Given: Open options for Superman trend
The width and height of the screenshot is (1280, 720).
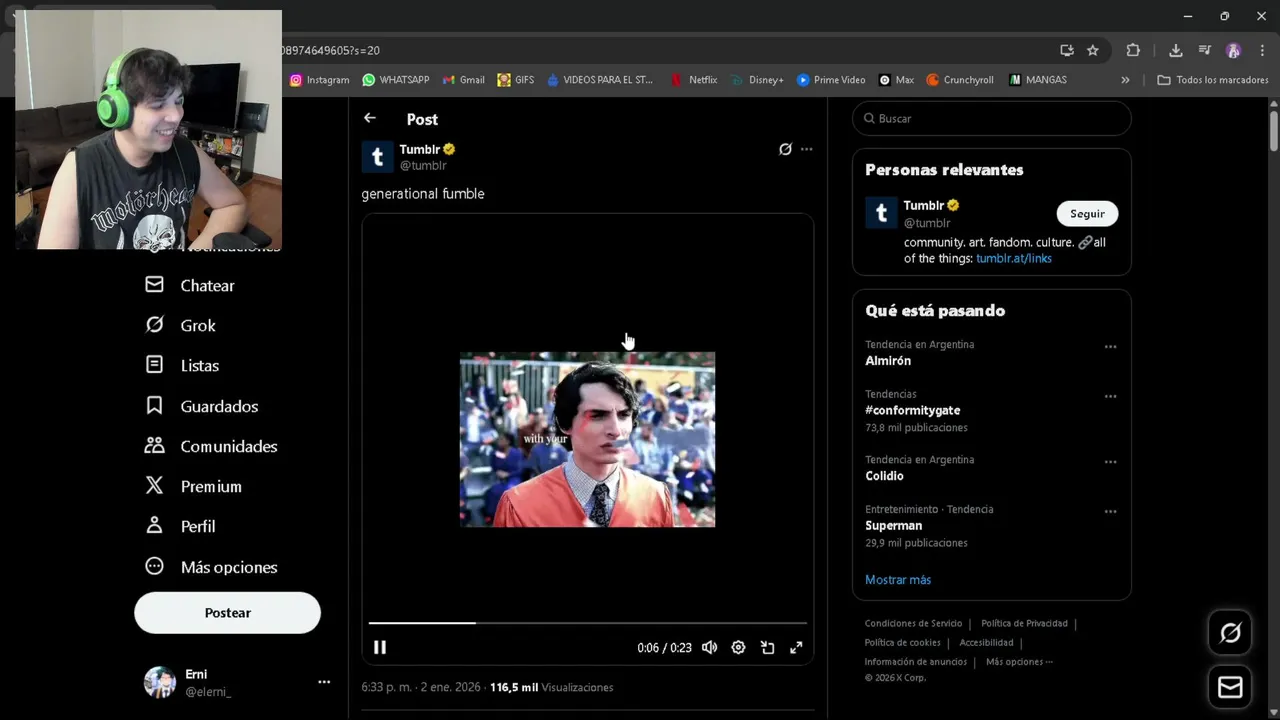Looking at the screenshot, I should click(x=1110, y=512).
